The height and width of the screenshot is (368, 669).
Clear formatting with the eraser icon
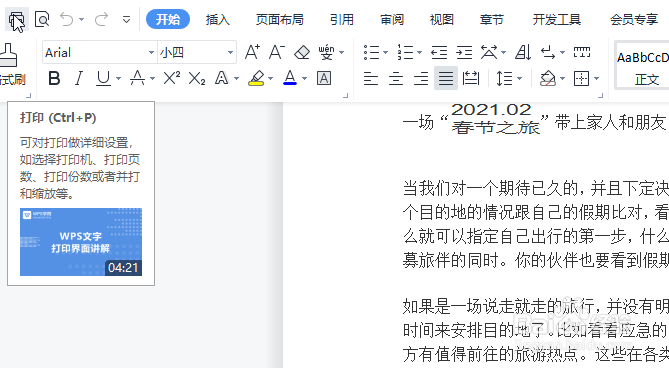coord(302,52)
